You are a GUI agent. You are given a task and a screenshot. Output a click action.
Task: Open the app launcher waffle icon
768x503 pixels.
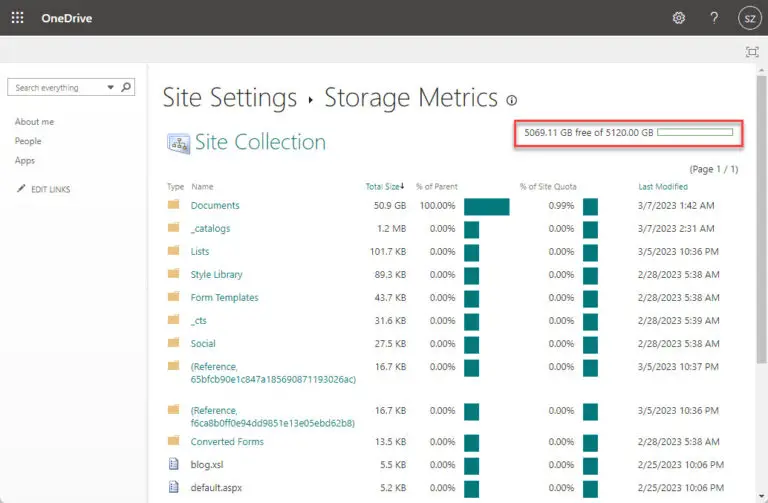pyautogui.click(x=17, y=18)
